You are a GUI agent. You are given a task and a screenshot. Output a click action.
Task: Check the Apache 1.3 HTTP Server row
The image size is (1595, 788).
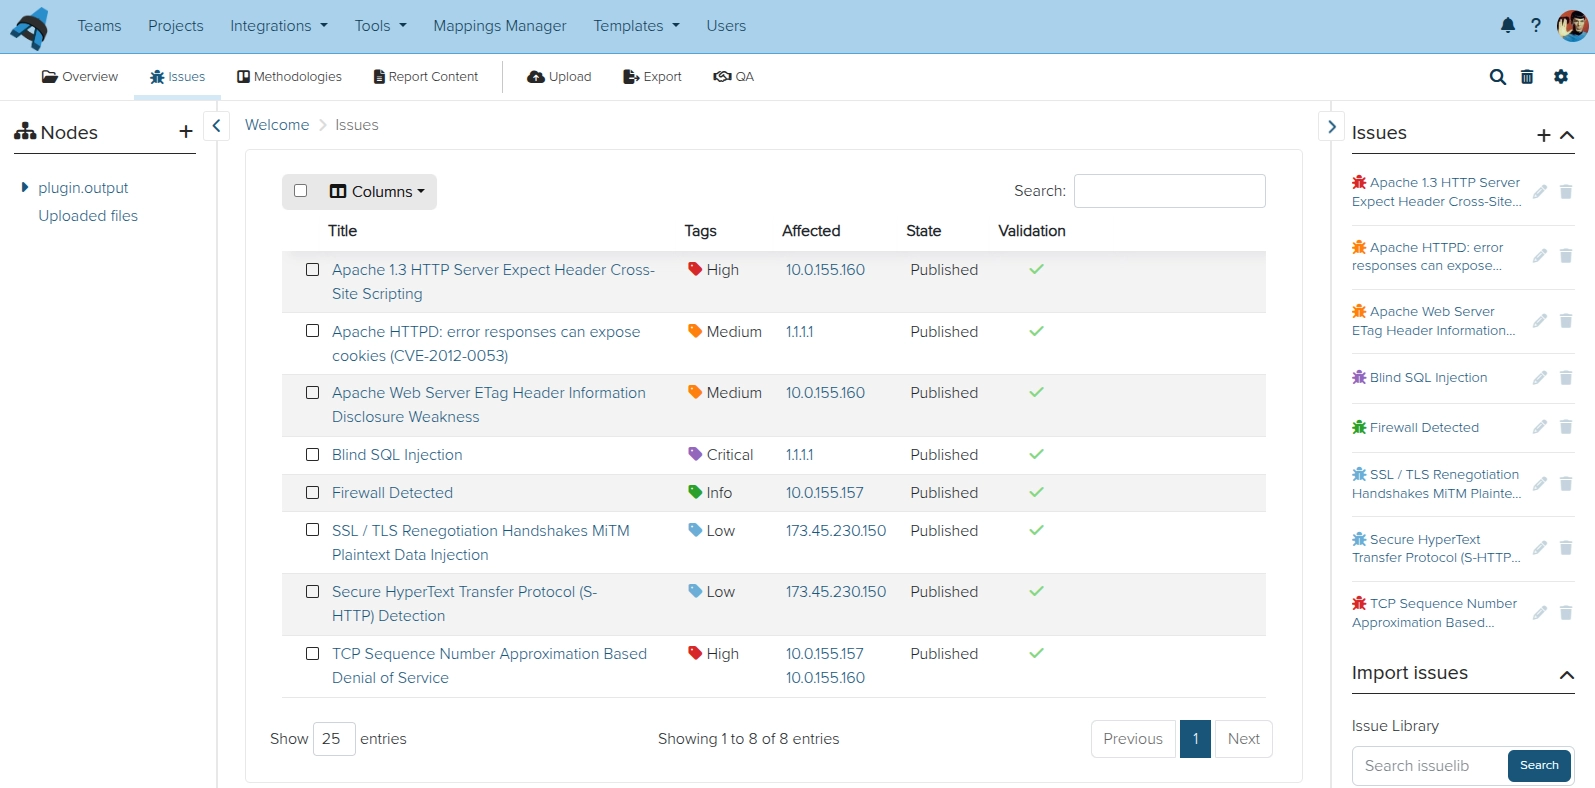(x=312, y=270)
